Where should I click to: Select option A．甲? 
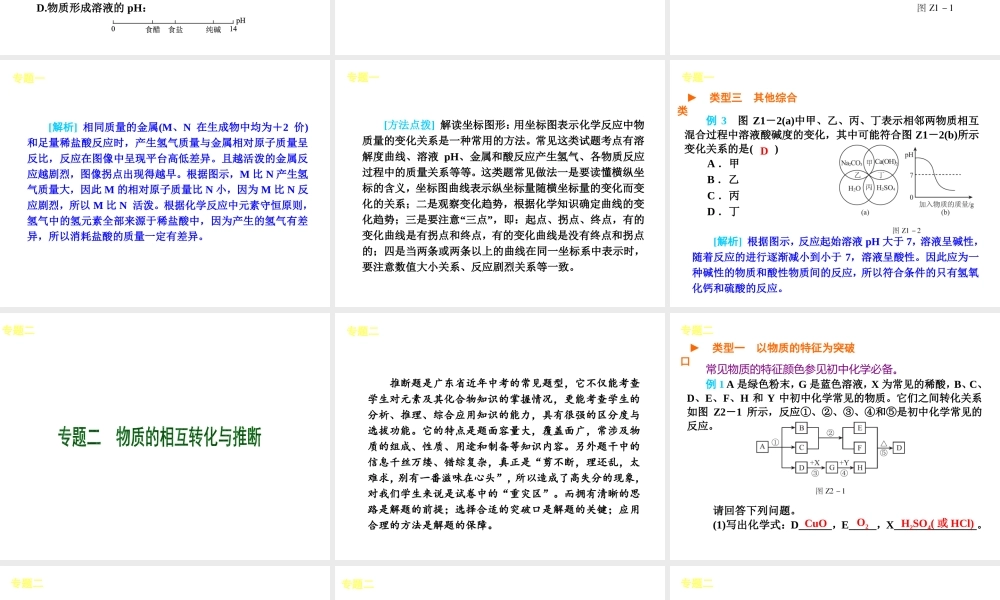[723, 164]
